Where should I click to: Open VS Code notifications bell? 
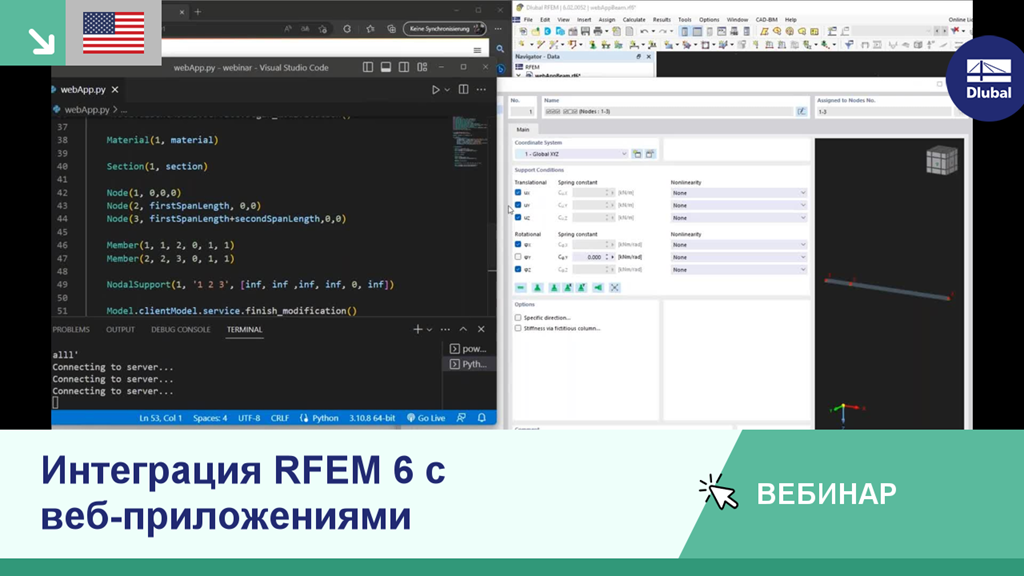482,418
